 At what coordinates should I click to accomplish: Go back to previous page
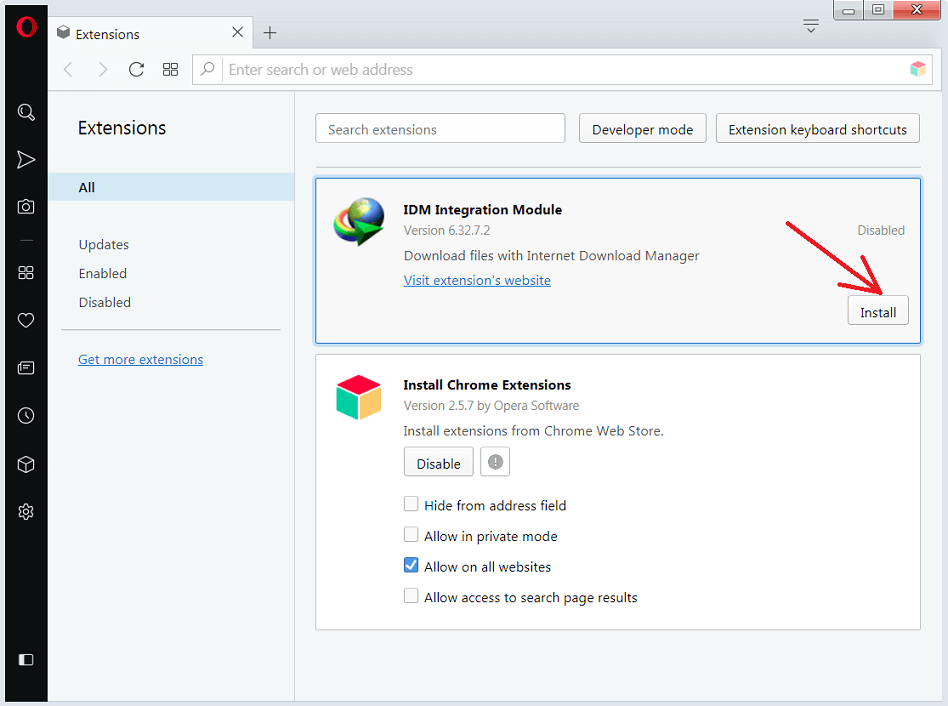click(x=68, y=70)
